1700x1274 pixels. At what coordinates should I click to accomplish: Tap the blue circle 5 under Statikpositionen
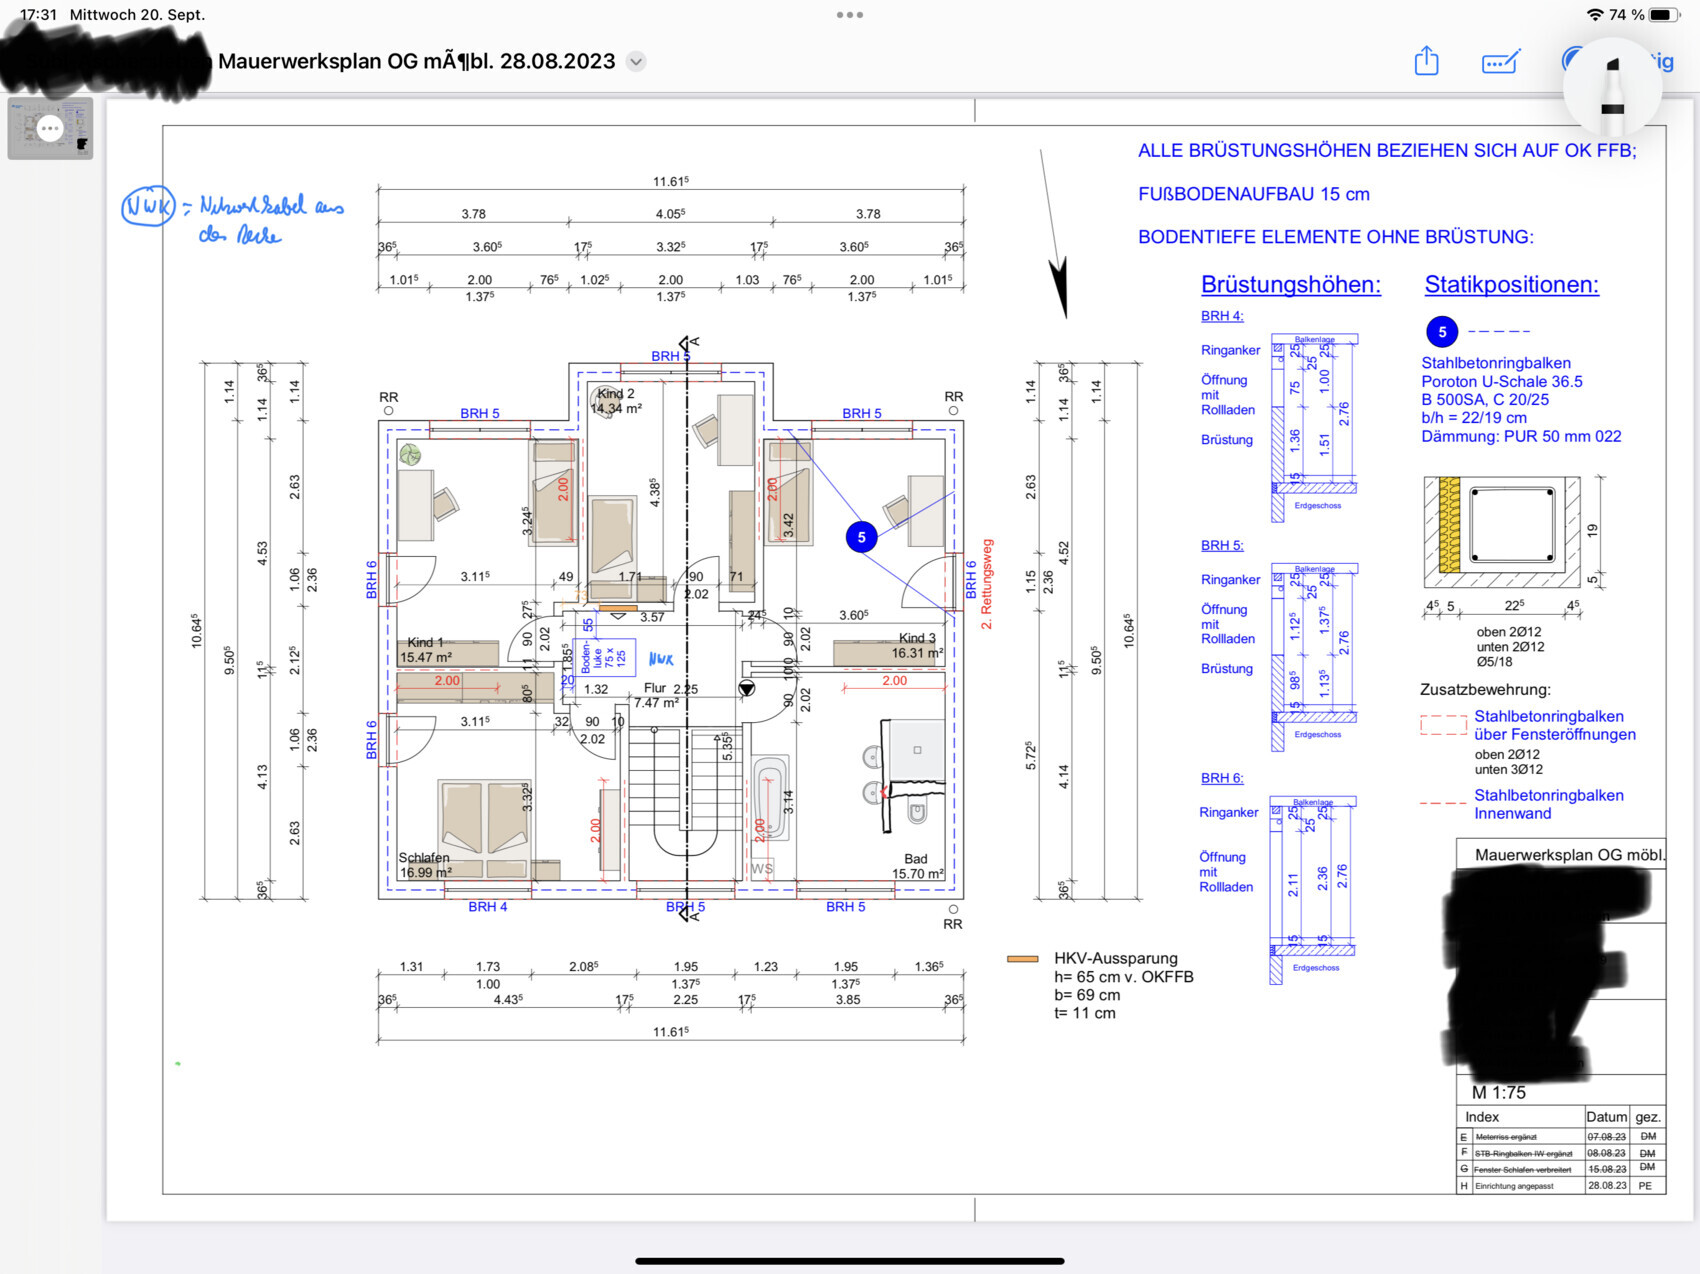coord(1441,332)
